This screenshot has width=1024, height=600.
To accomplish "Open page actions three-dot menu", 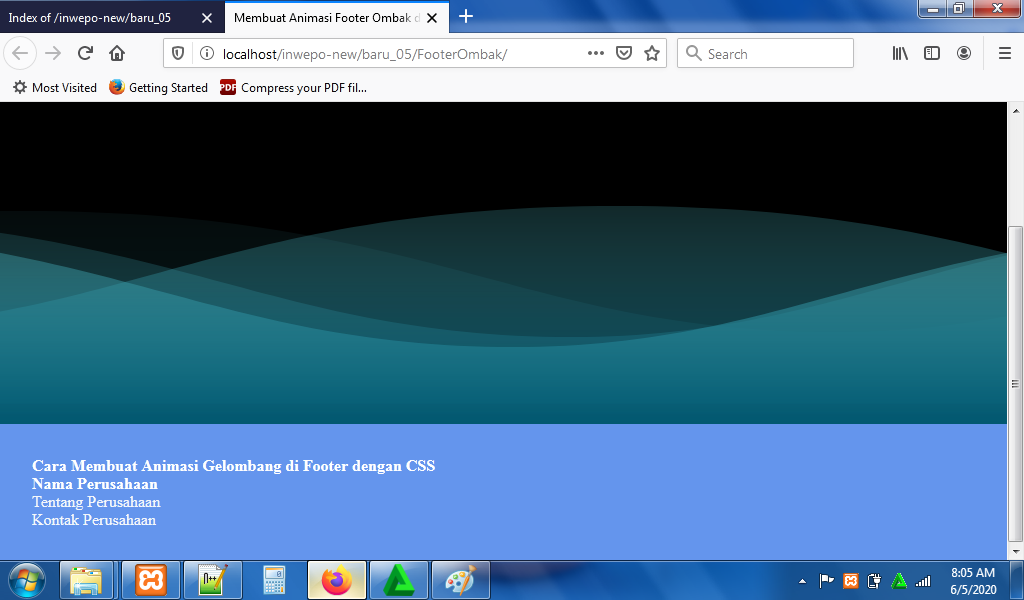I will point(596,54).
